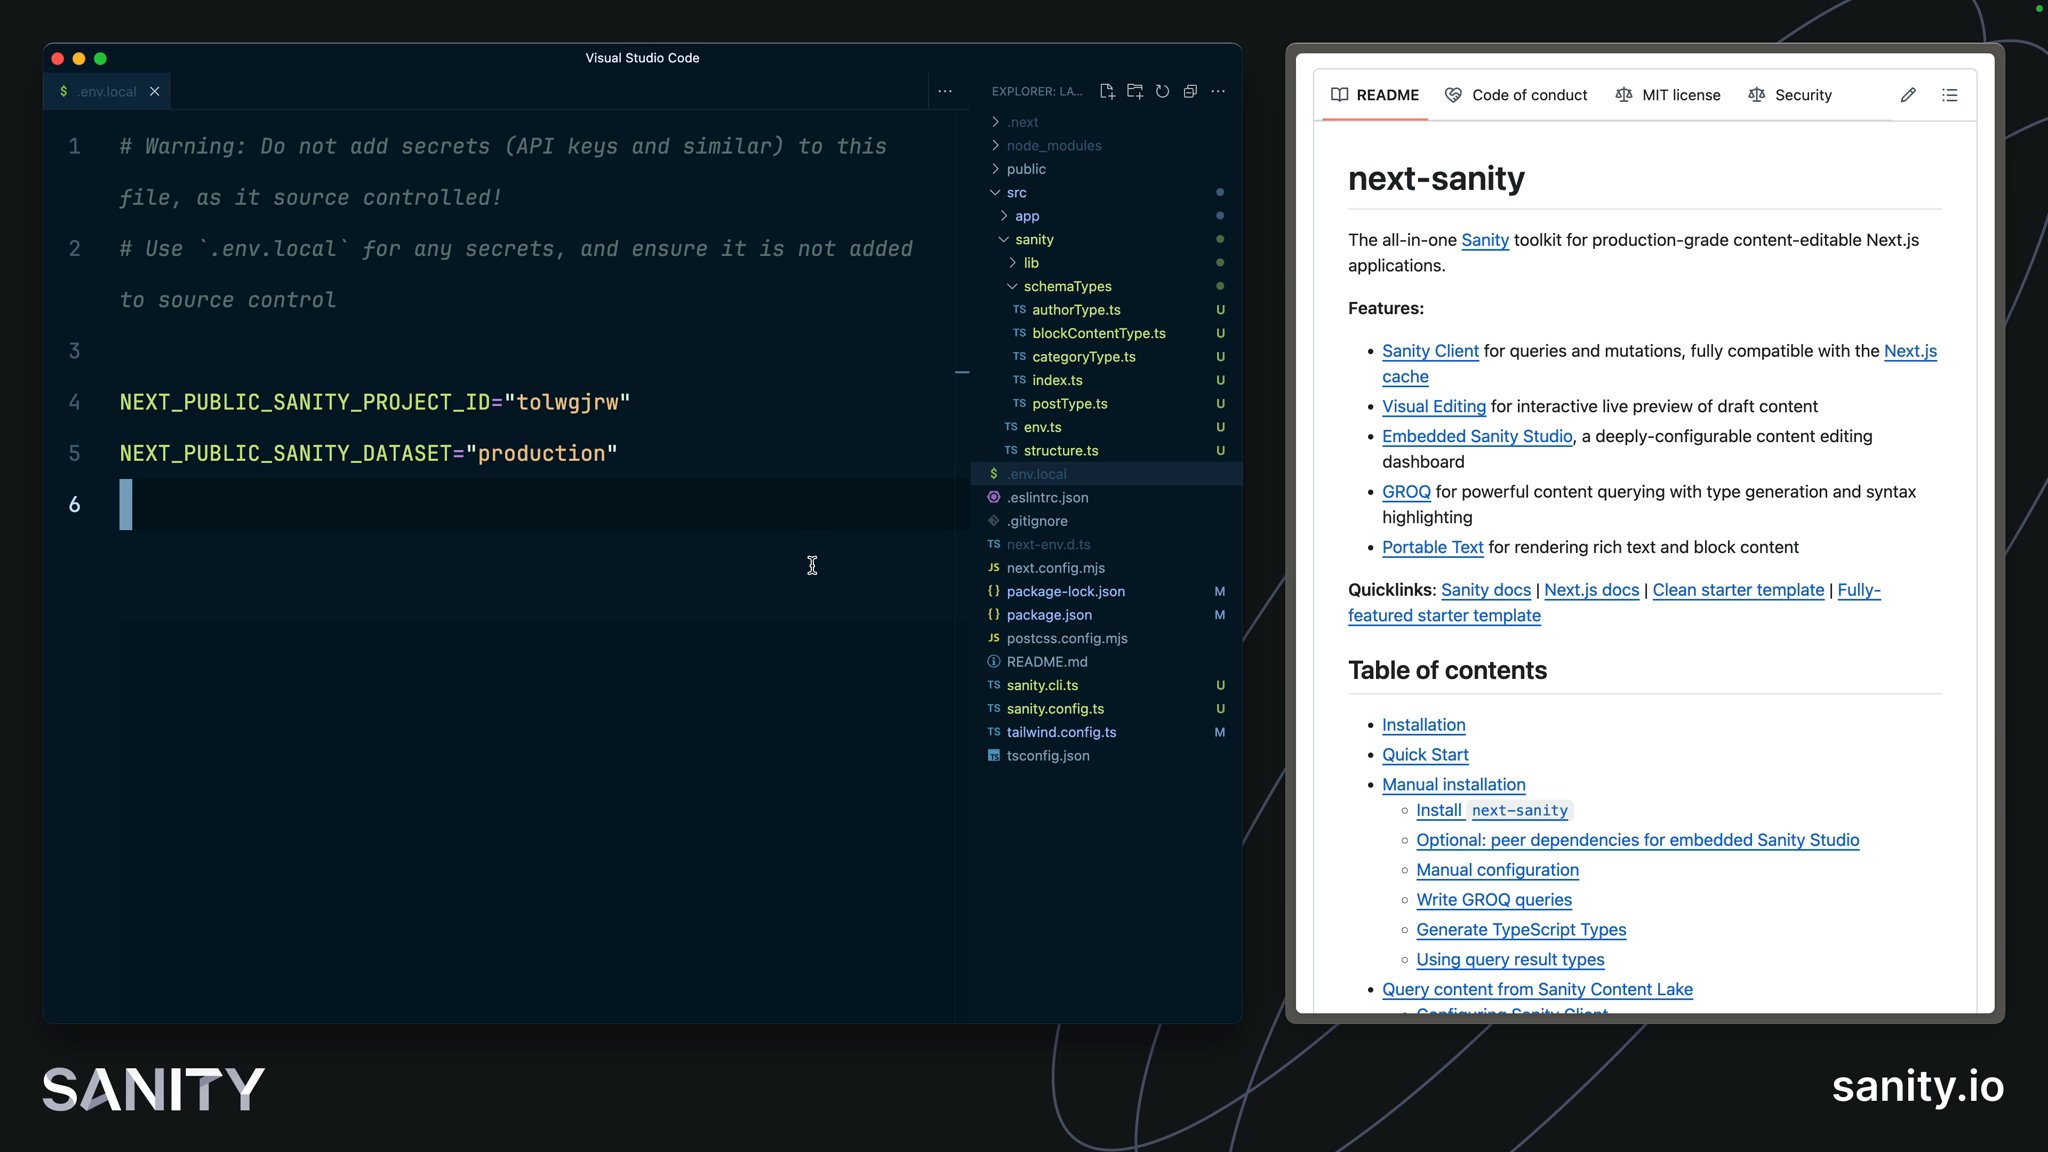Open Next.js docs quicklink
Image resolution: width=2048 pixels, height=1152 pixels.
[x=1591, y=590]
